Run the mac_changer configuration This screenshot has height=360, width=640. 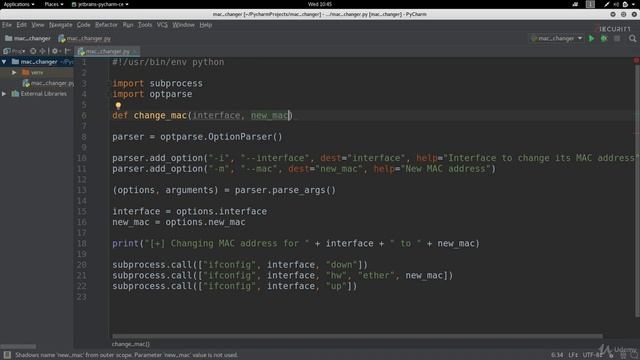[x=591, y=38]
